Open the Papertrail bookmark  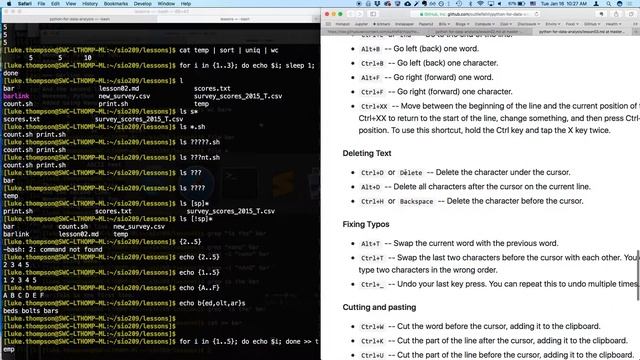[426, 24]
